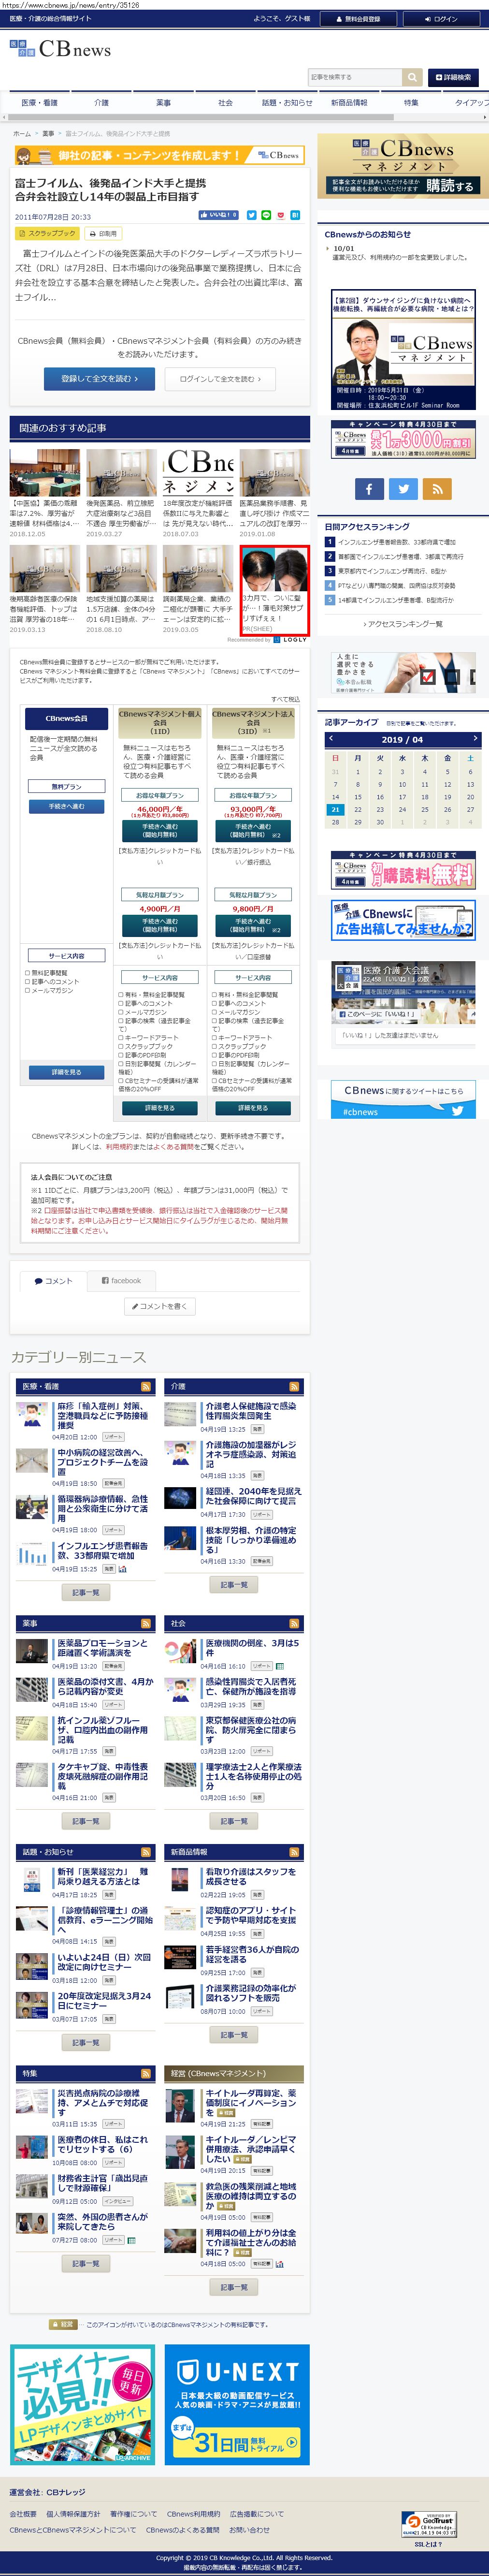Share article via green LINE icon
Image resolution: width=489 pixels, height=2576 pixels.
[x=265, y=215]
